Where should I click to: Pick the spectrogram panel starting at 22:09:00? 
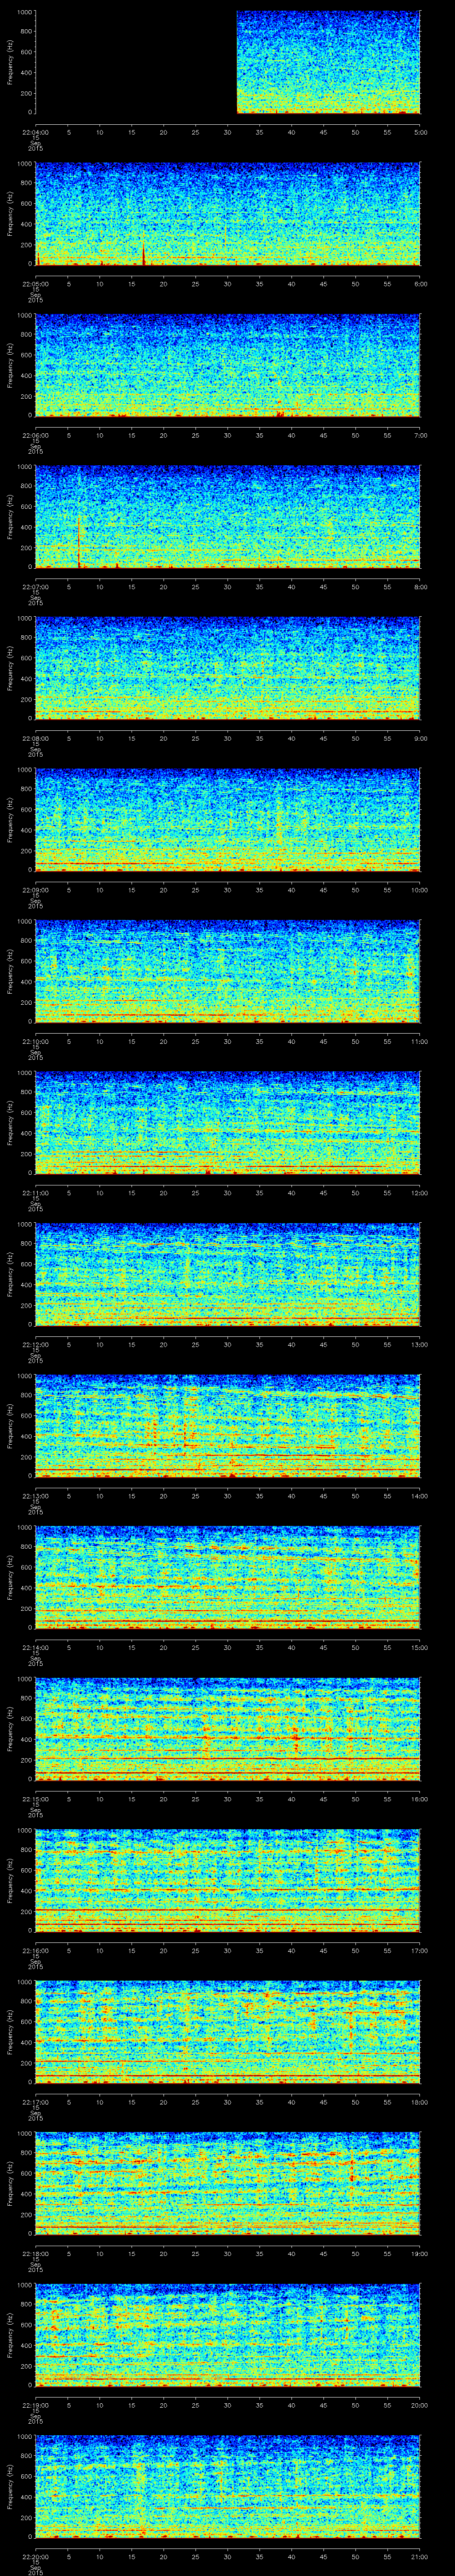(x=228, y=820)
